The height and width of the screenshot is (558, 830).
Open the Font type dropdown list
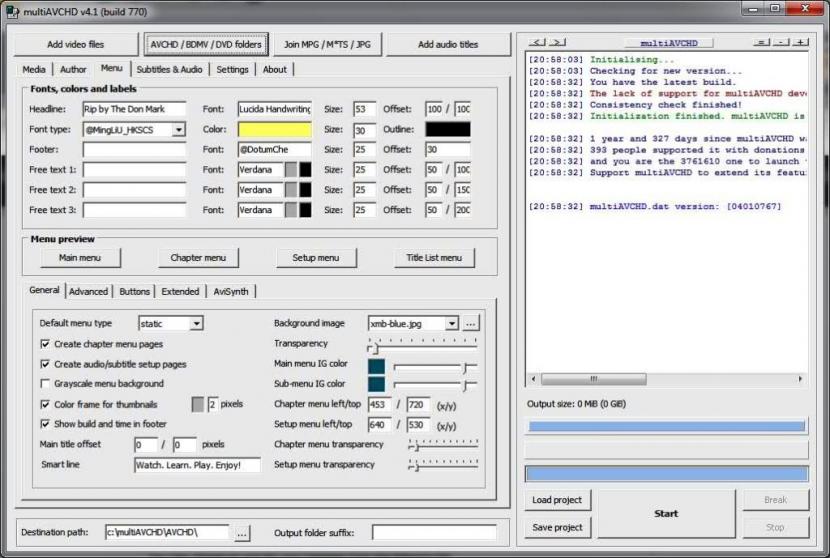tap(178, 130)
